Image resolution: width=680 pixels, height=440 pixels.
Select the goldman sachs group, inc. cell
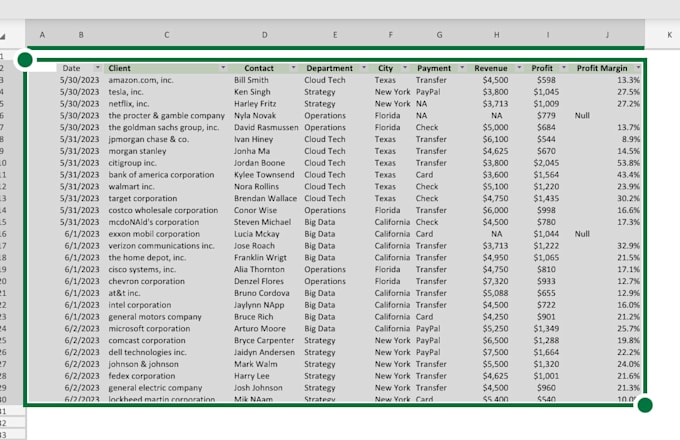click(163, 127)
